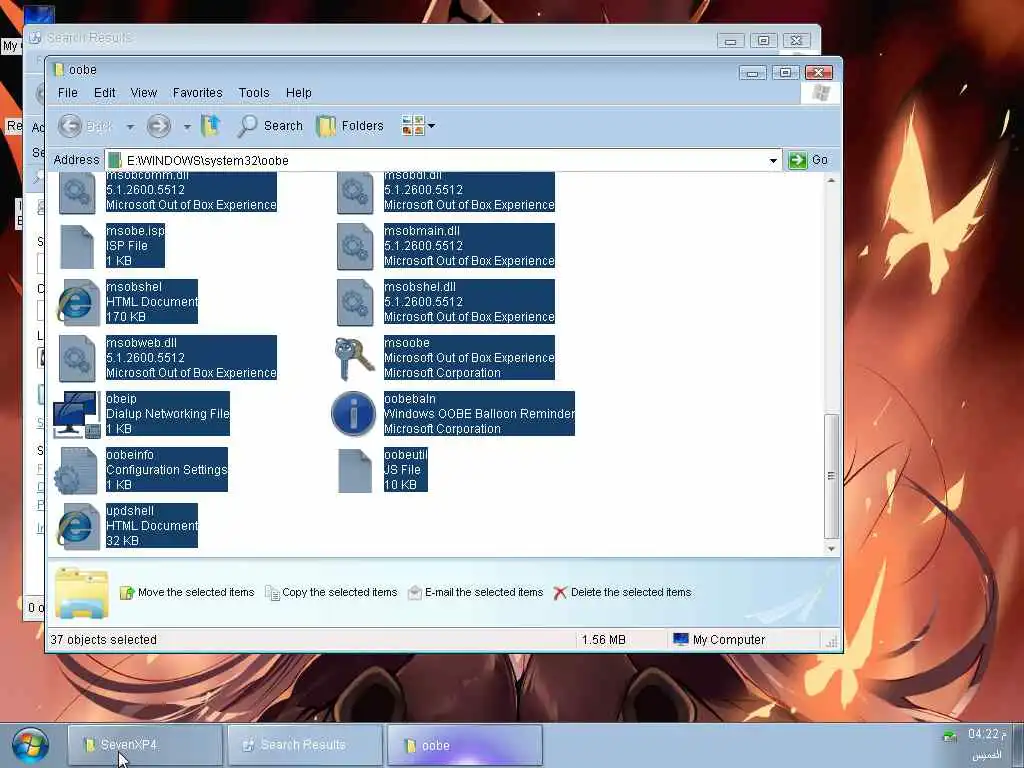This screenshot has height=768, width=1024.
Task: Open the Tools menu
Action: click(x=254, y=93)
